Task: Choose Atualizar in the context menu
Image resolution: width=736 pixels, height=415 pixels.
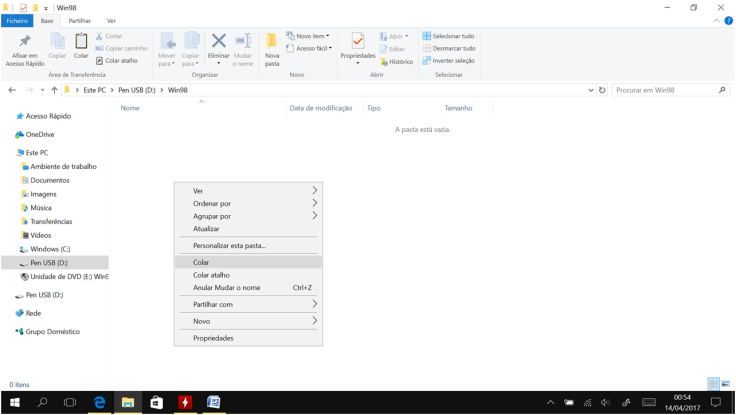Action: click(248, 229)
